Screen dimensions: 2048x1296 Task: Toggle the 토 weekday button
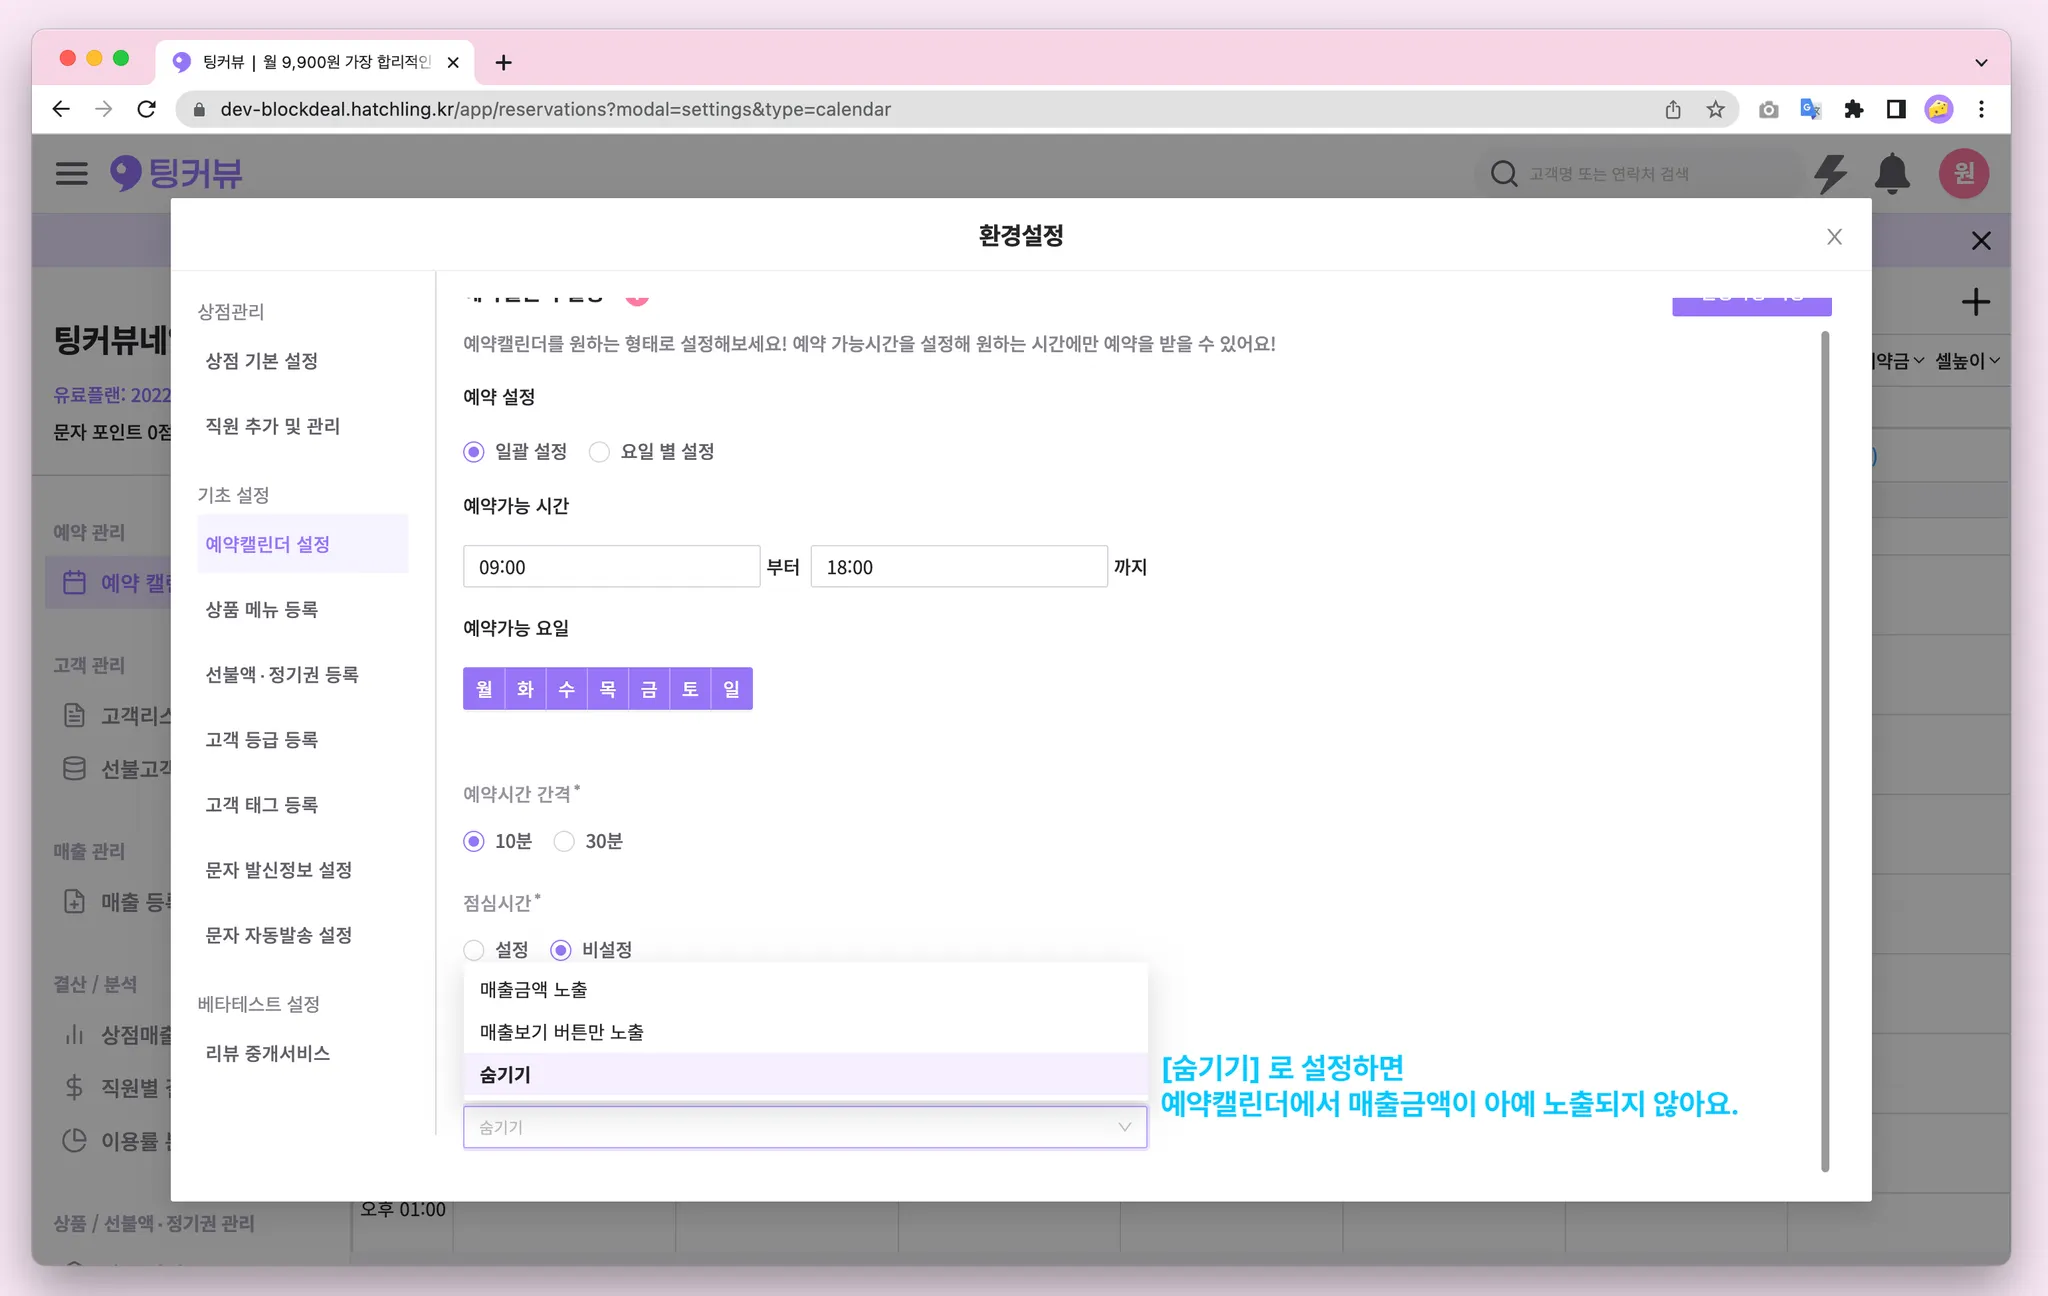pyautogui.click(x=690, y=689)
